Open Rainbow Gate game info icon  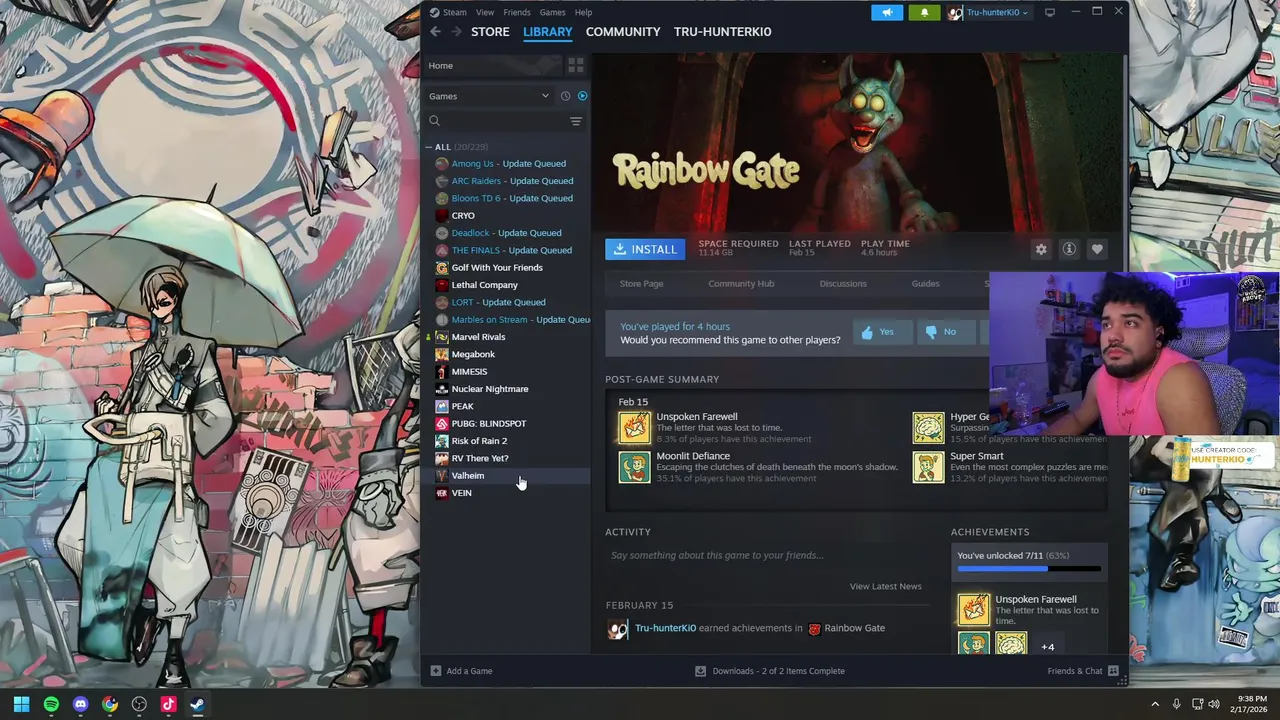pos(1069,249)
